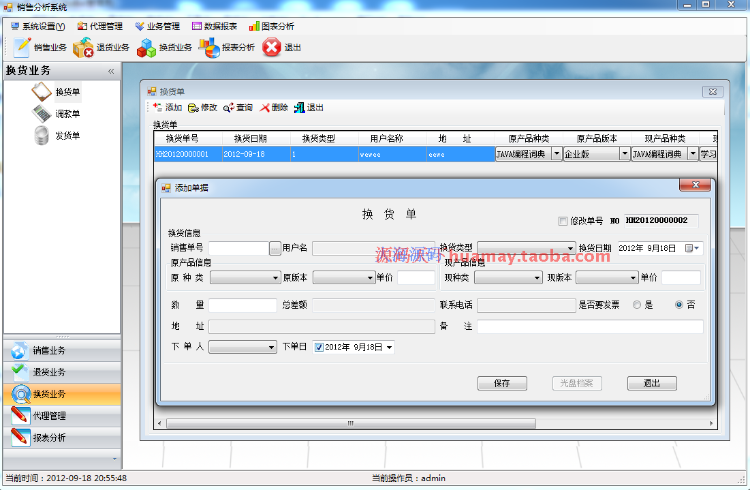
Task: Click the 换货单号 column header
Action: 188,139
